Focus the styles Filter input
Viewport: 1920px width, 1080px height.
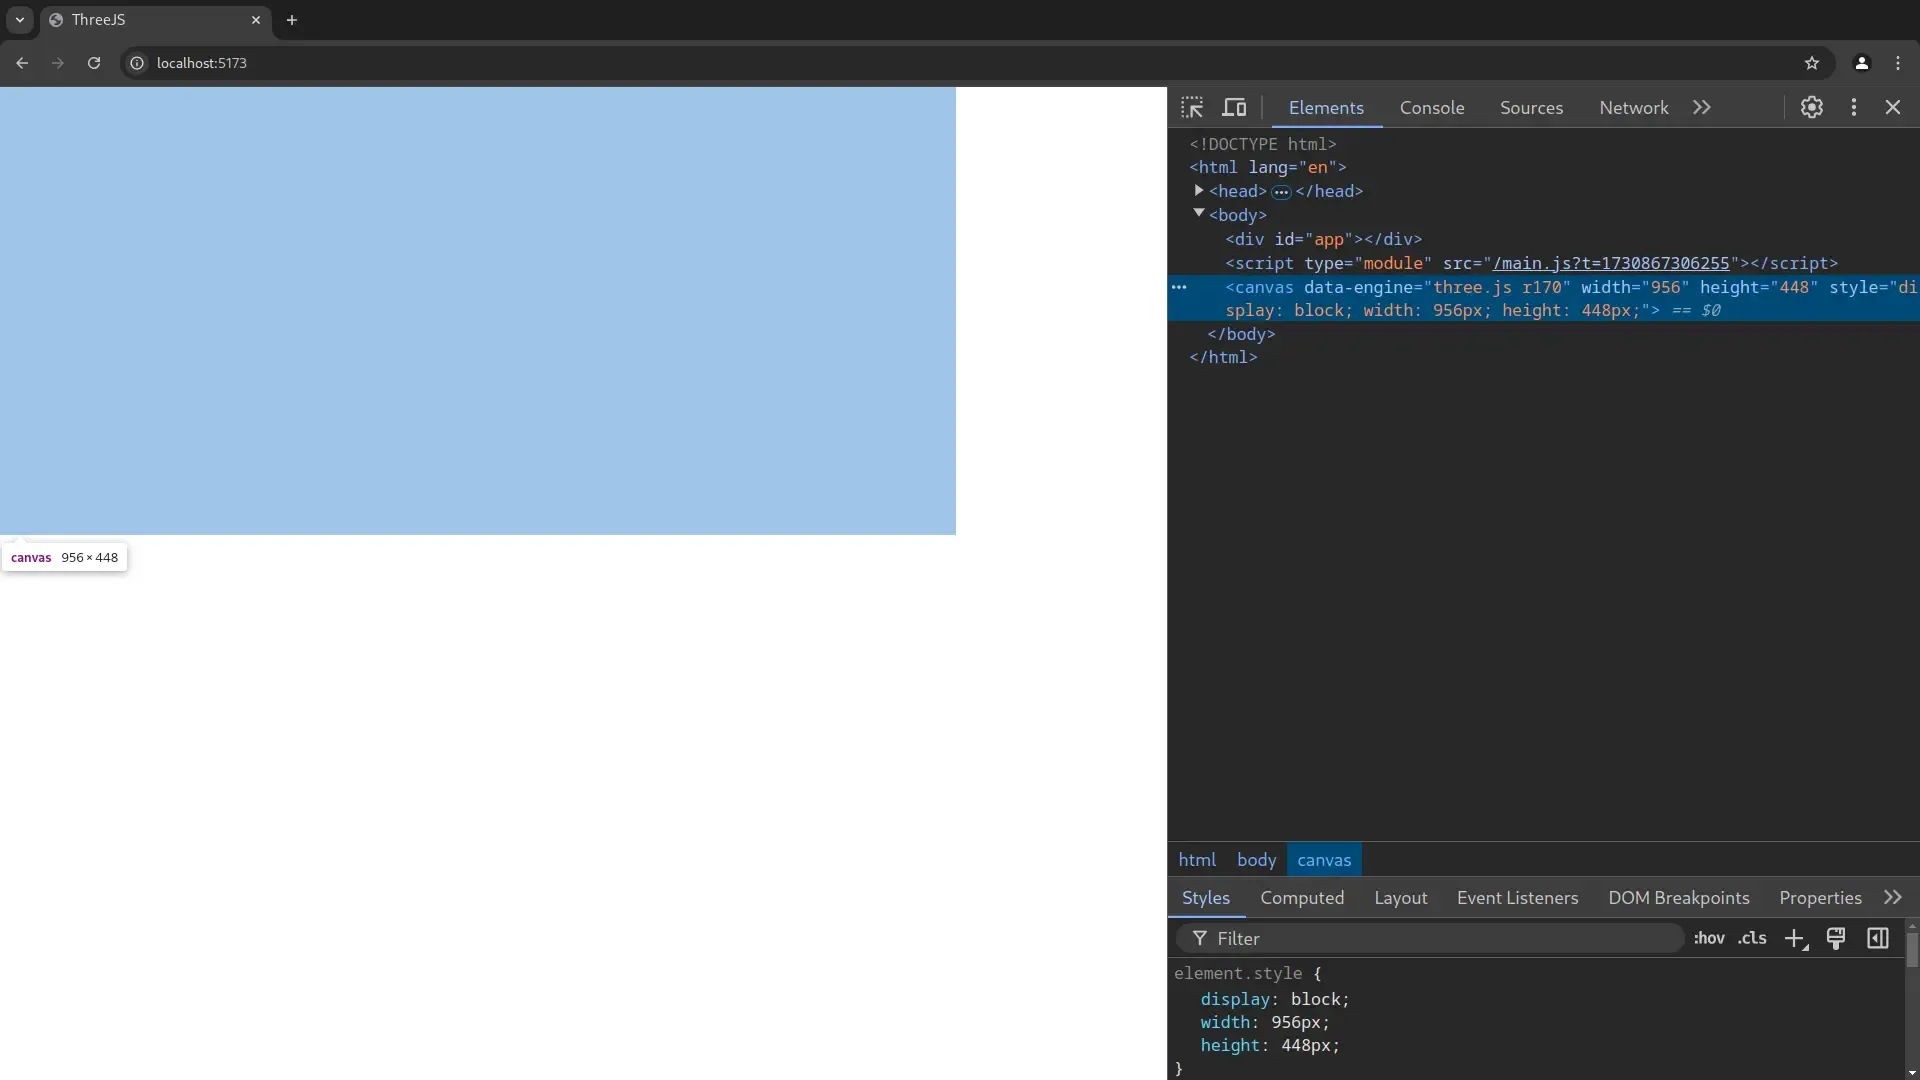(x=1440, y=939)
